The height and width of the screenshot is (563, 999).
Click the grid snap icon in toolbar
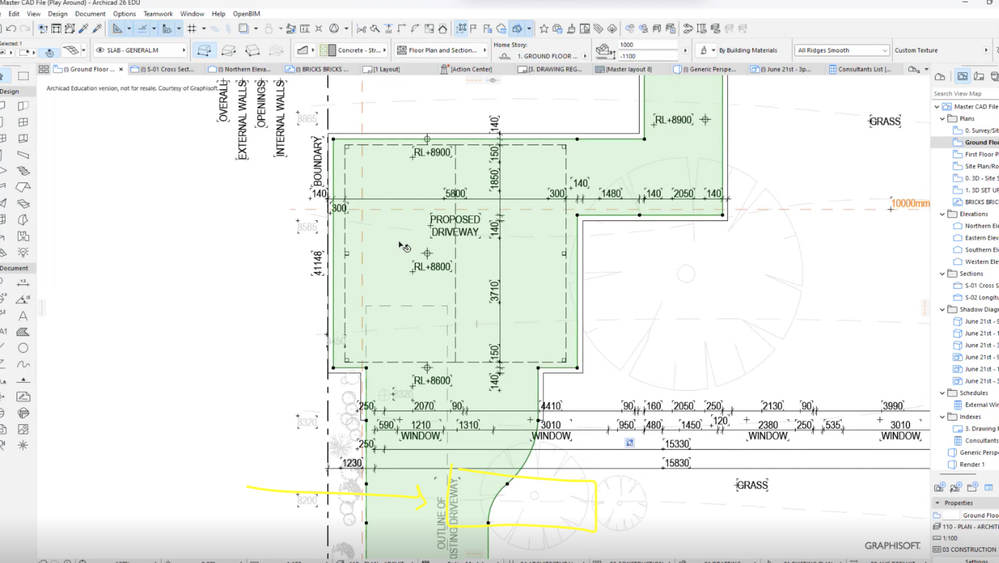click(x=192, y=29)
